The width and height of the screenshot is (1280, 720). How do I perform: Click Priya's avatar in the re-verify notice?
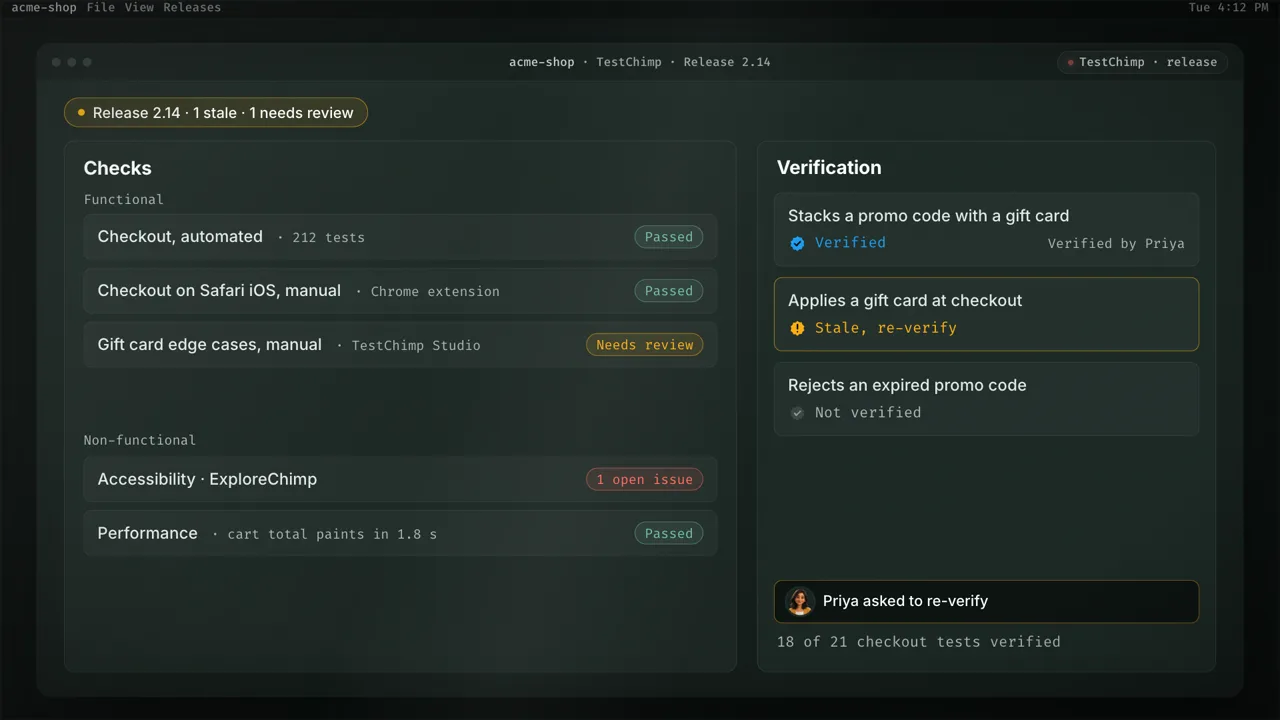tap(799, 601)
